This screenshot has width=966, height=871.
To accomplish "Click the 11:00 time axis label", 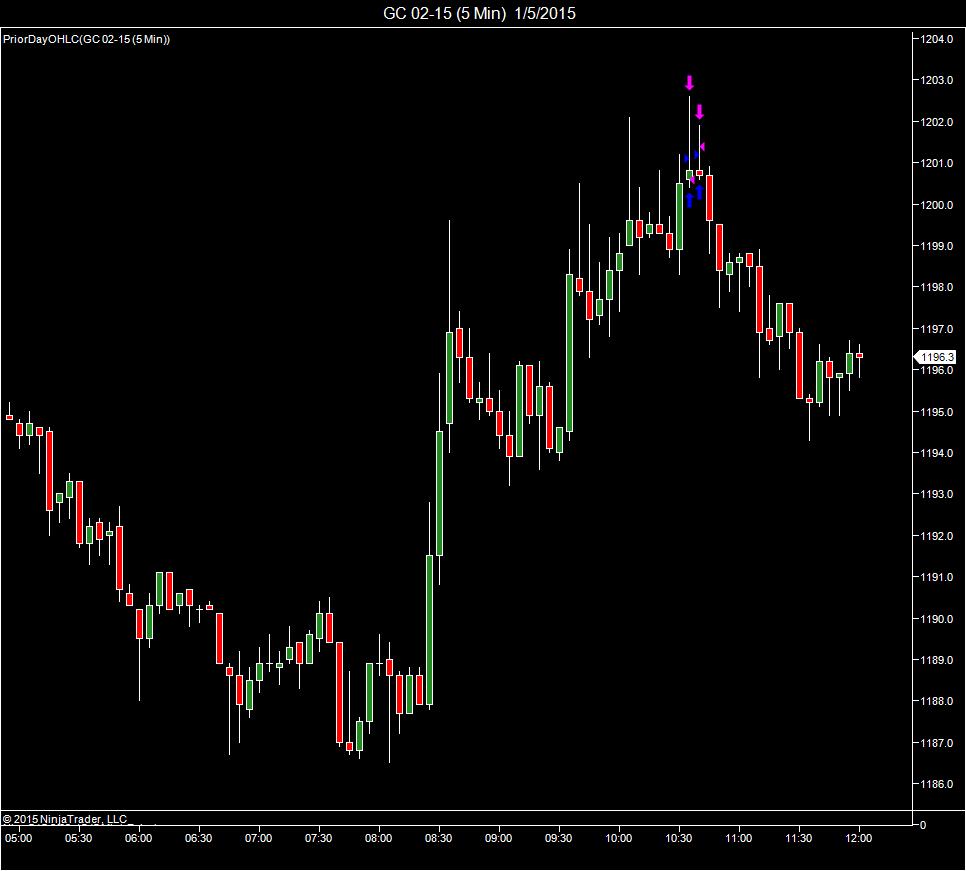I will tap(739, 838).
